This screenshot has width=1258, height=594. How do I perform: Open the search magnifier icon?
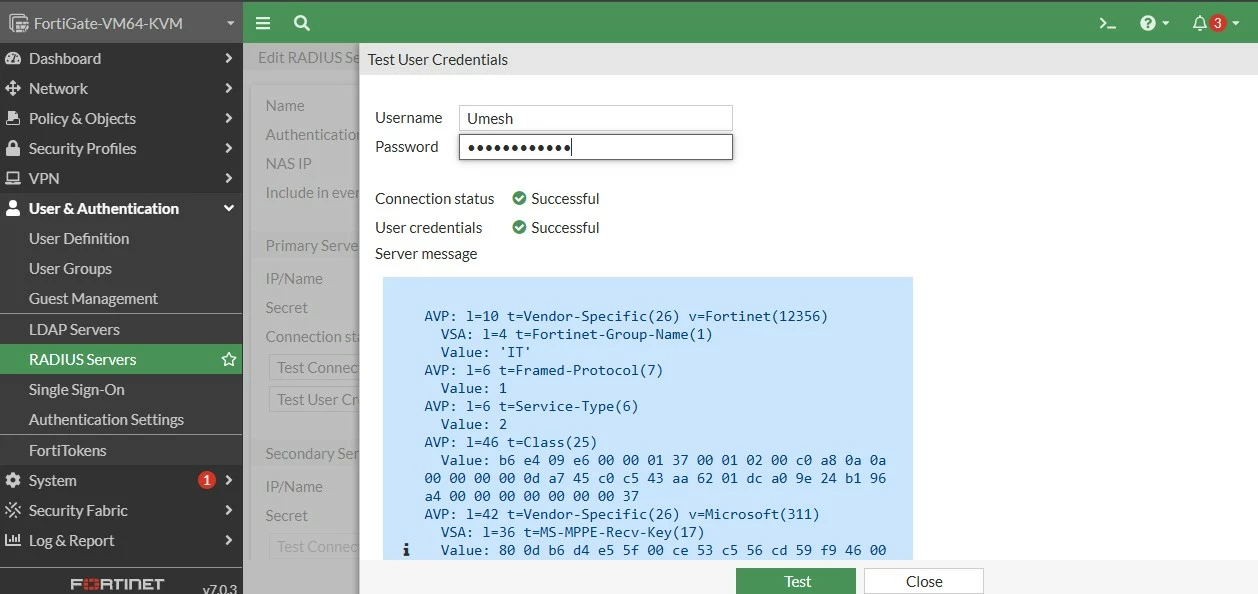pos(301,23)
